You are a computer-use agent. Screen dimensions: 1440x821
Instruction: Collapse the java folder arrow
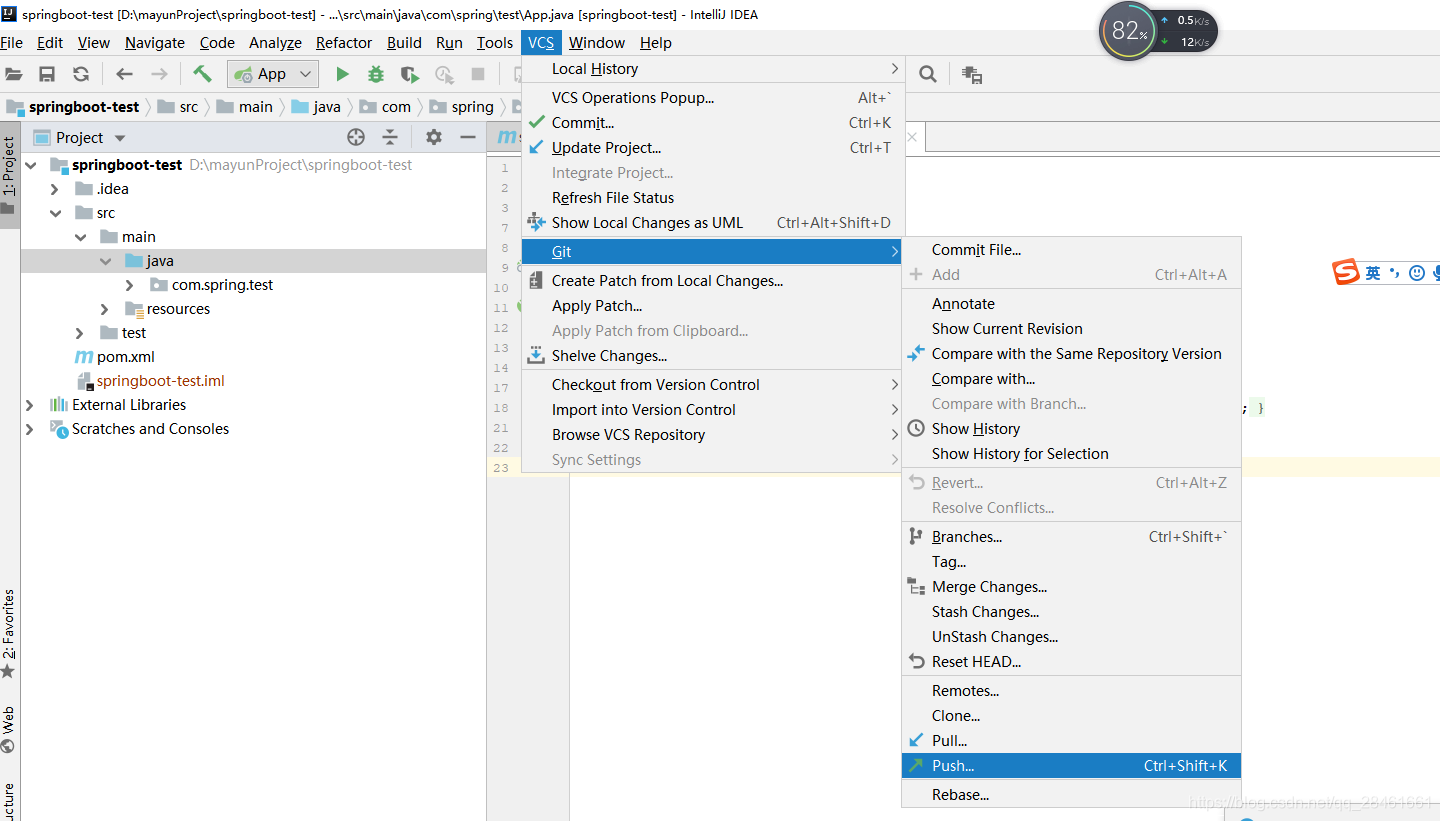pyautogui.click(x=106, y=261)
